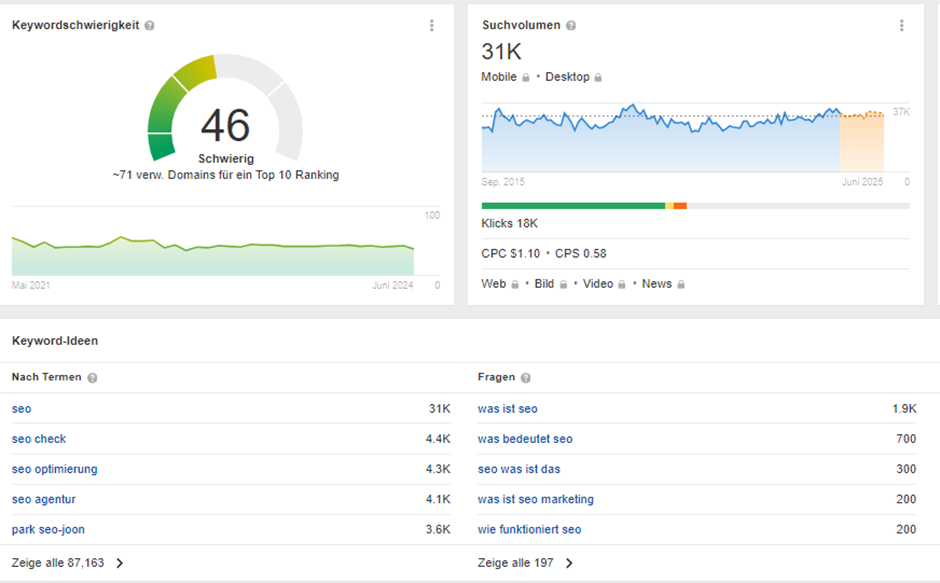Open the 'was ist seo' question link

(x=507, y=409)
